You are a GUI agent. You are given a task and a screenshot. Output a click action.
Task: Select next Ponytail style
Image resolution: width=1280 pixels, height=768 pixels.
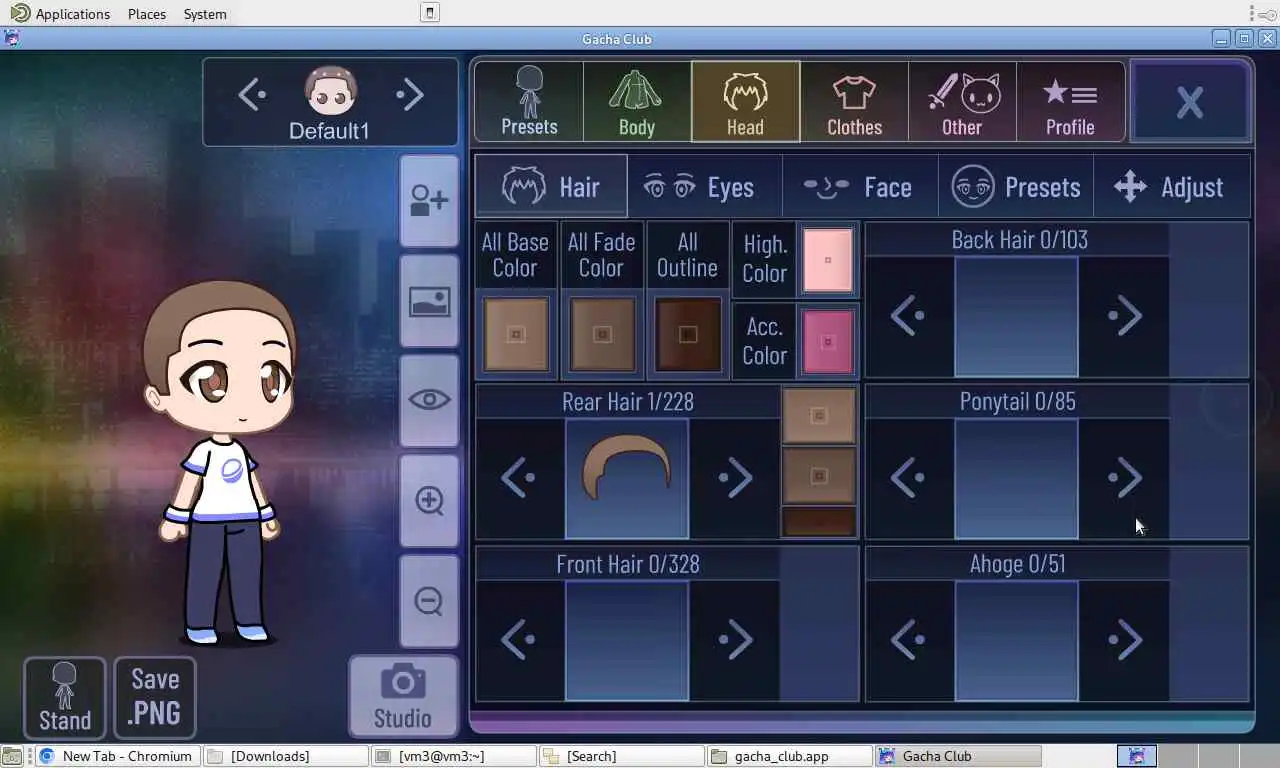point(1125,478)
